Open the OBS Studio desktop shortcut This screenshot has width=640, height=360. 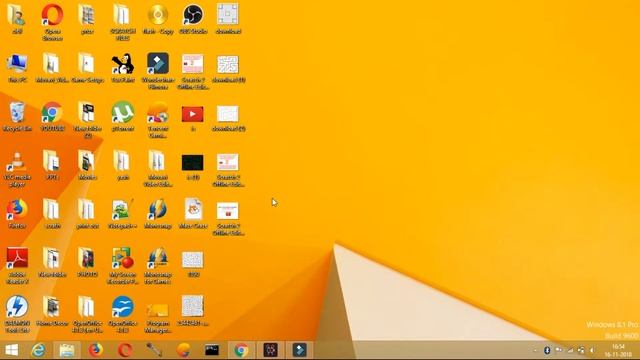click(193, 15)
